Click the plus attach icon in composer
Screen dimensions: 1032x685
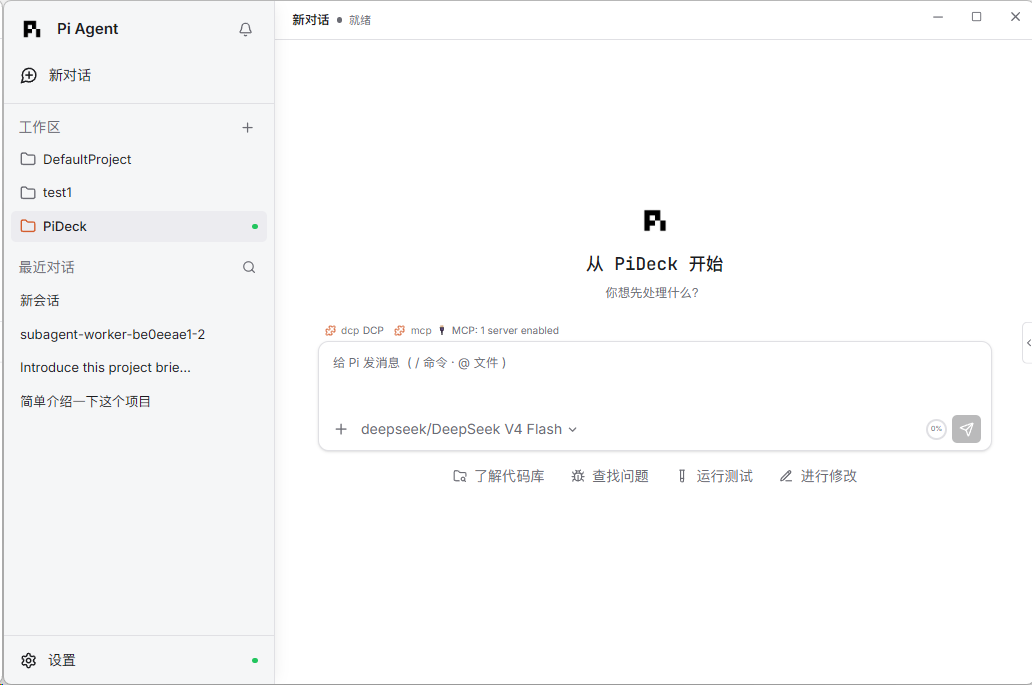pos(341,429)
